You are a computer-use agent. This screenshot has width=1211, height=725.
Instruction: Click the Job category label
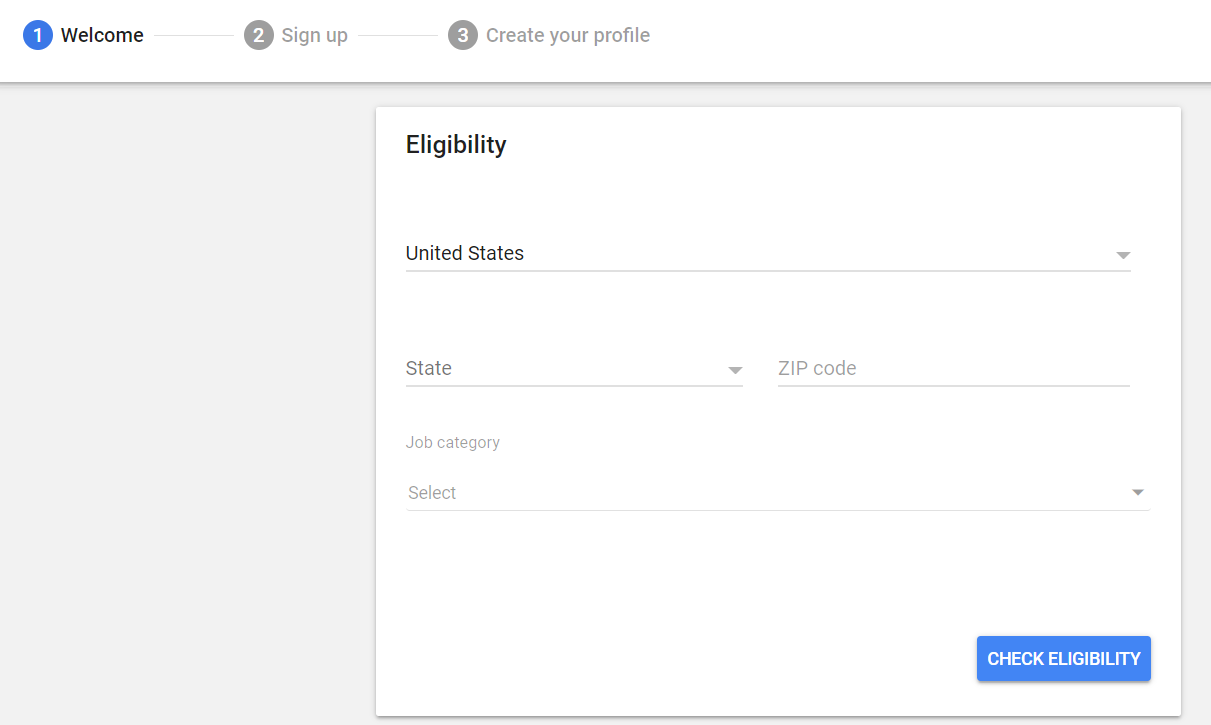453,442
